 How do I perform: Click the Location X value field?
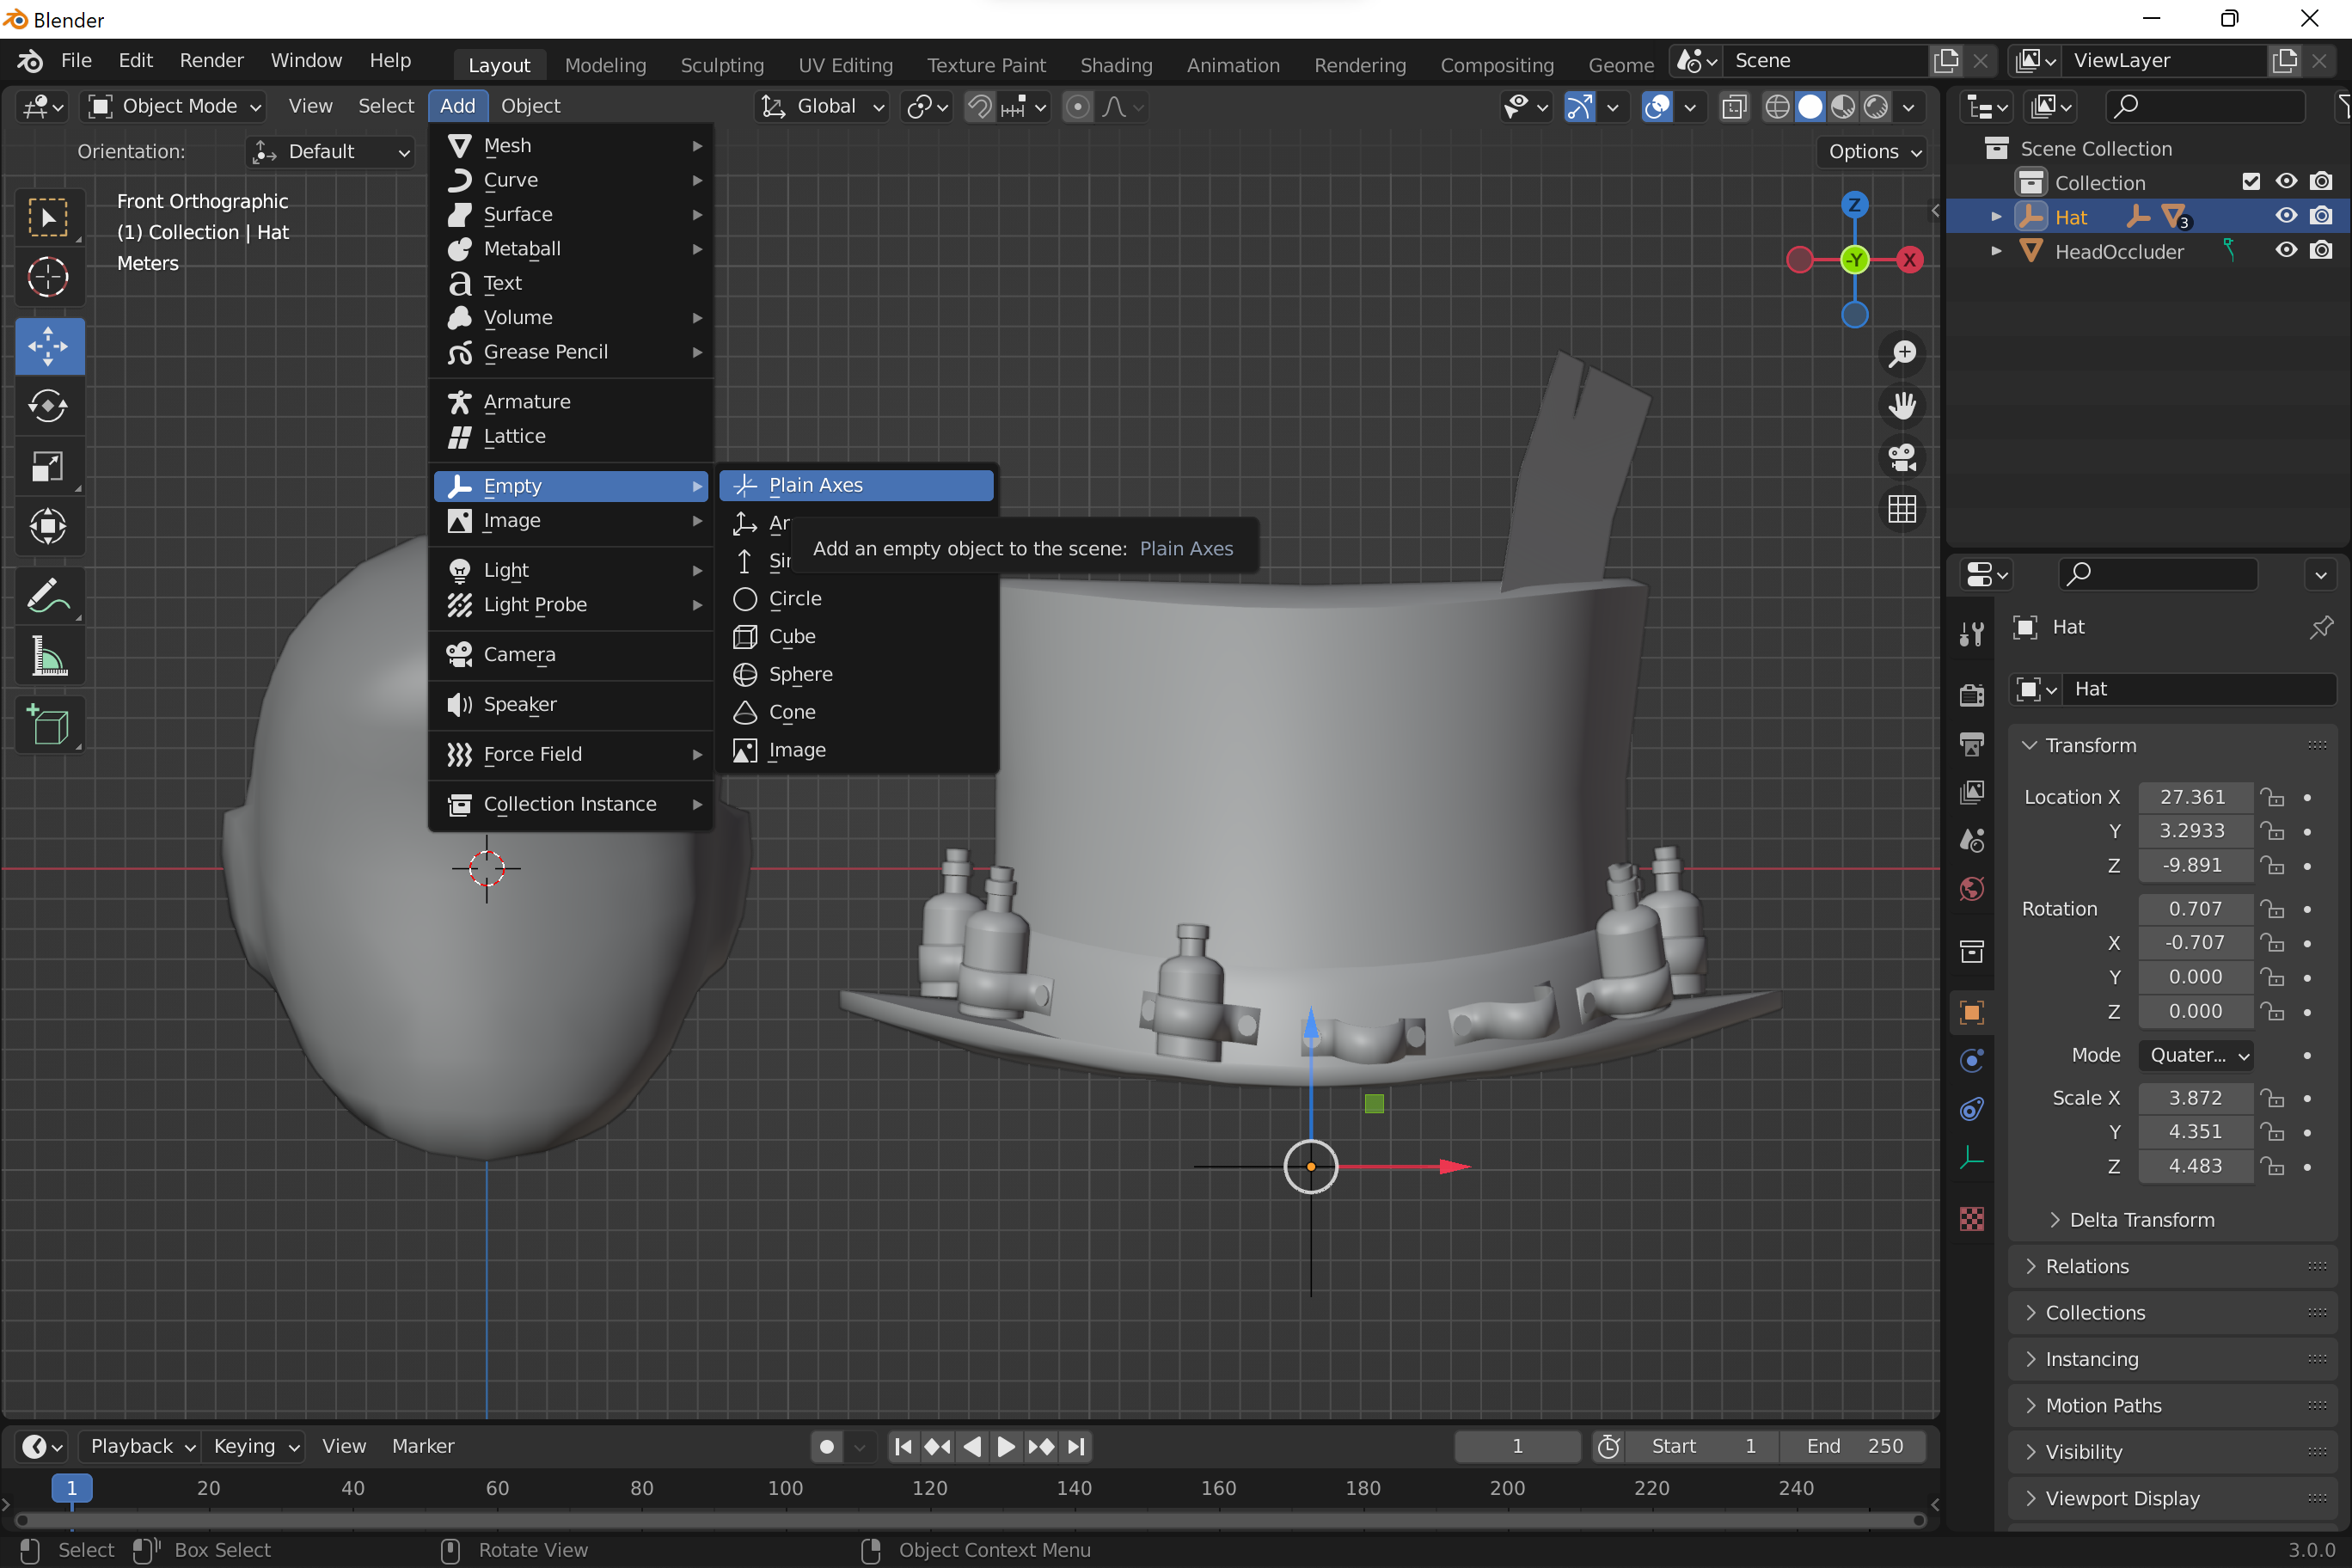click(2193, 797)
